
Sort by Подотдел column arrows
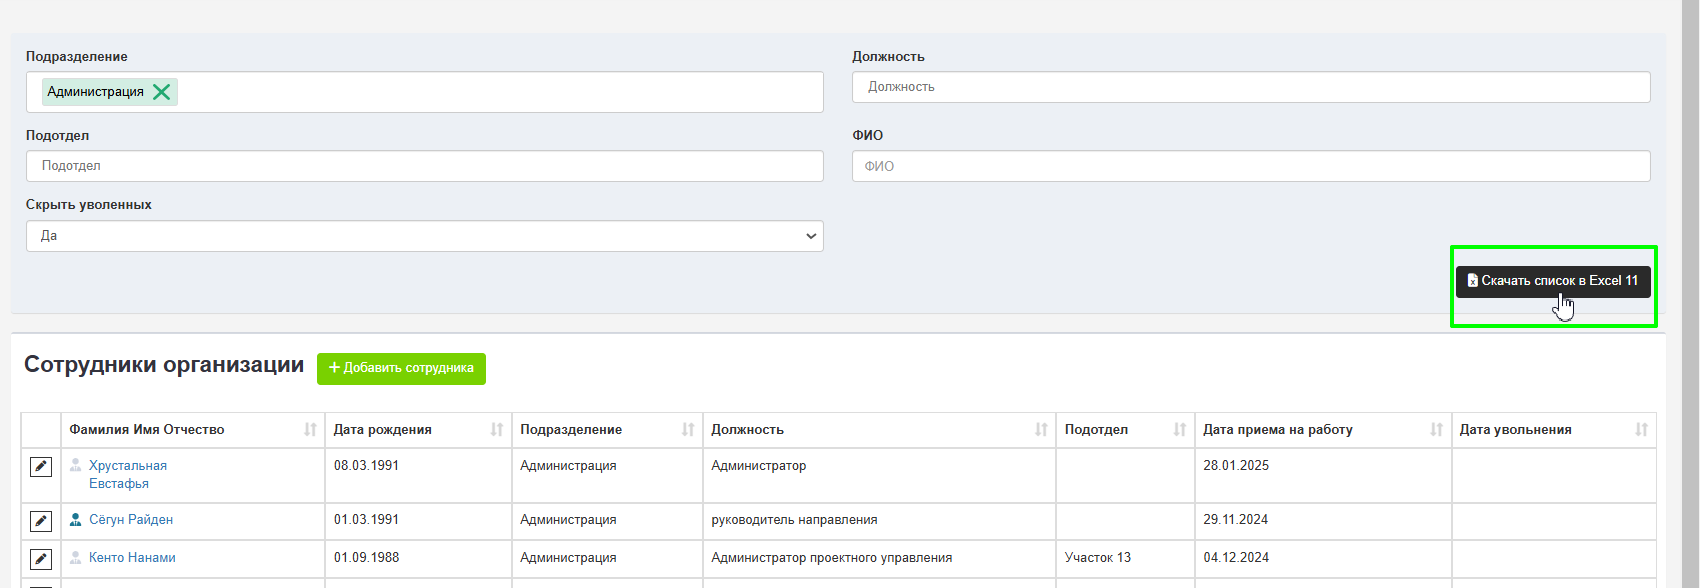coord(1180,430)
